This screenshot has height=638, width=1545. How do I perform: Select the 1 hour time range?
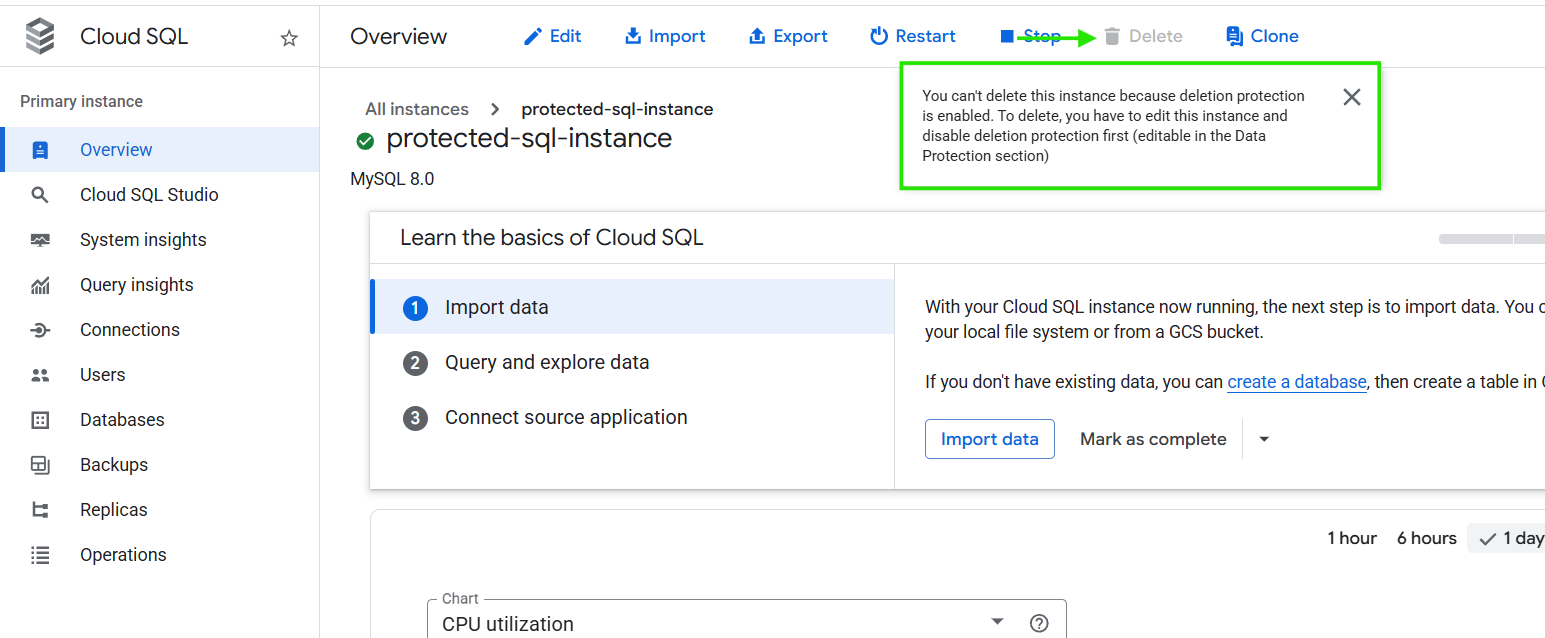[1352, 538]
